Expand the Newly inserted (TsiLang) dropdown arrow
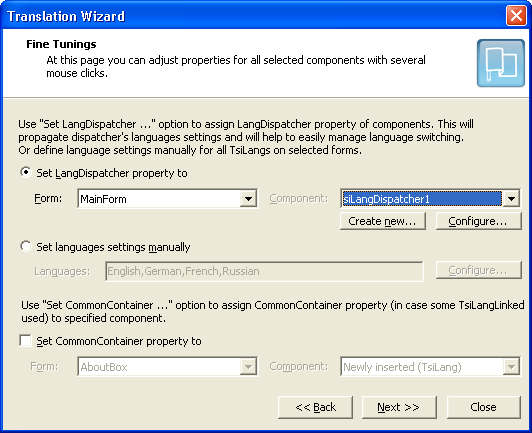 [511, 367]
